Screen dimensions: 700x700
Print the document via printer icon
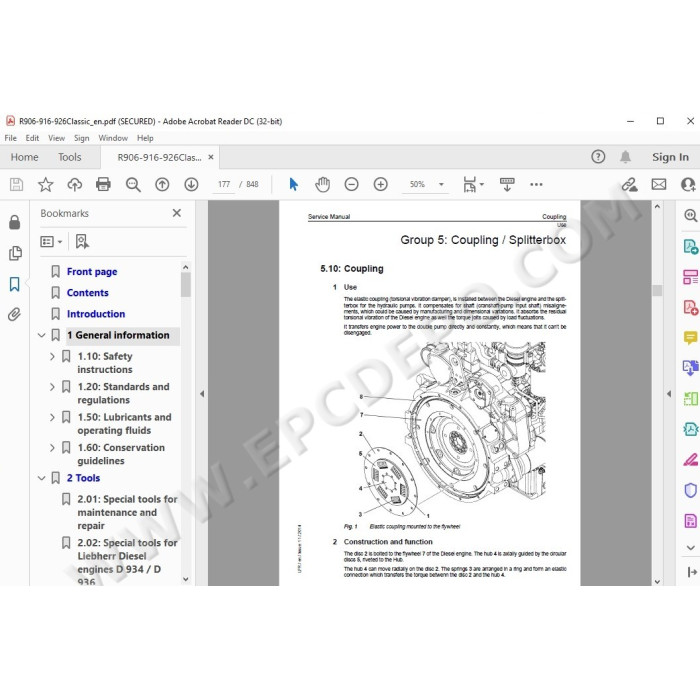pyautogui.click(x=103, y=184)
